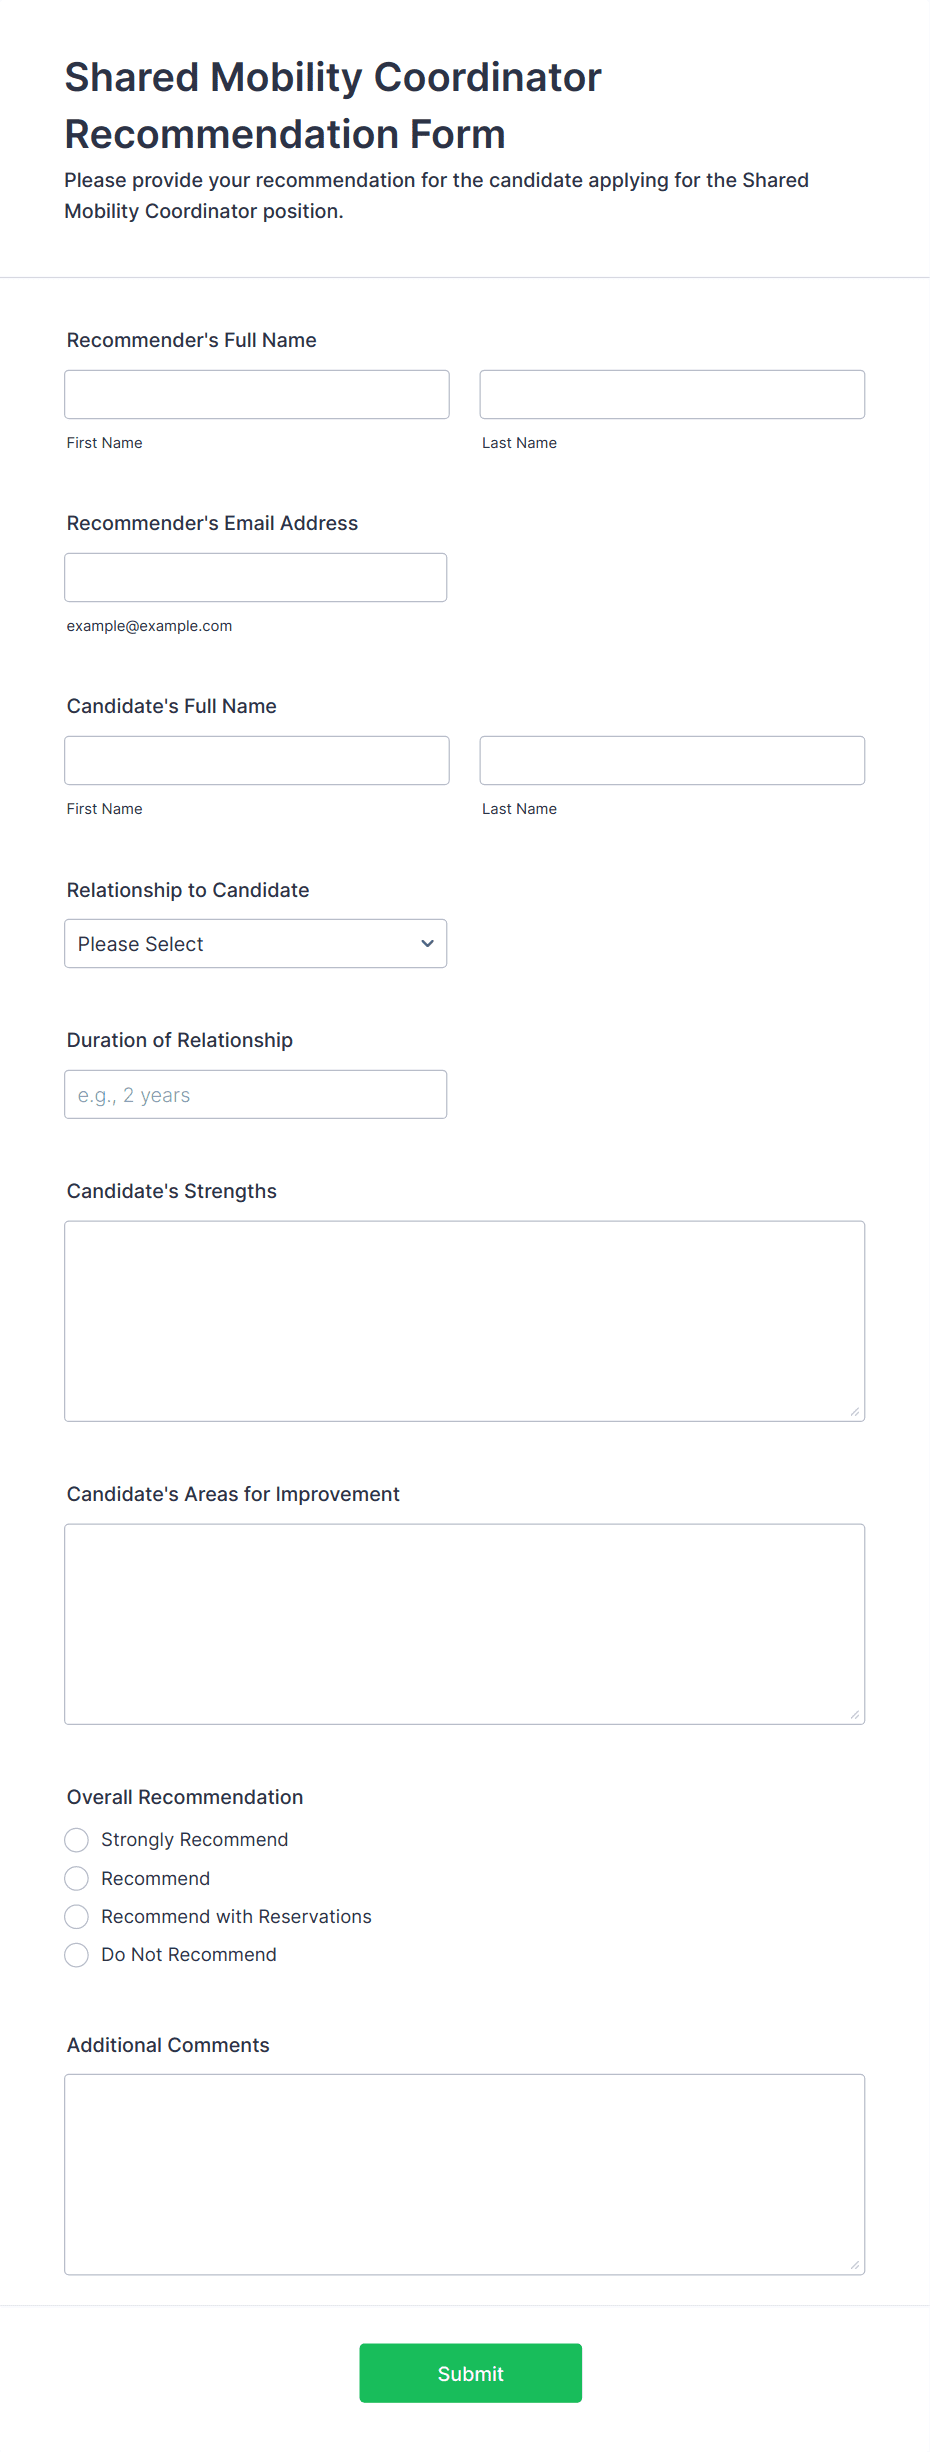Click the Relationship to Candidate dropdown chevron
This screenshot has height=2452, width=930.
point(427,944)
